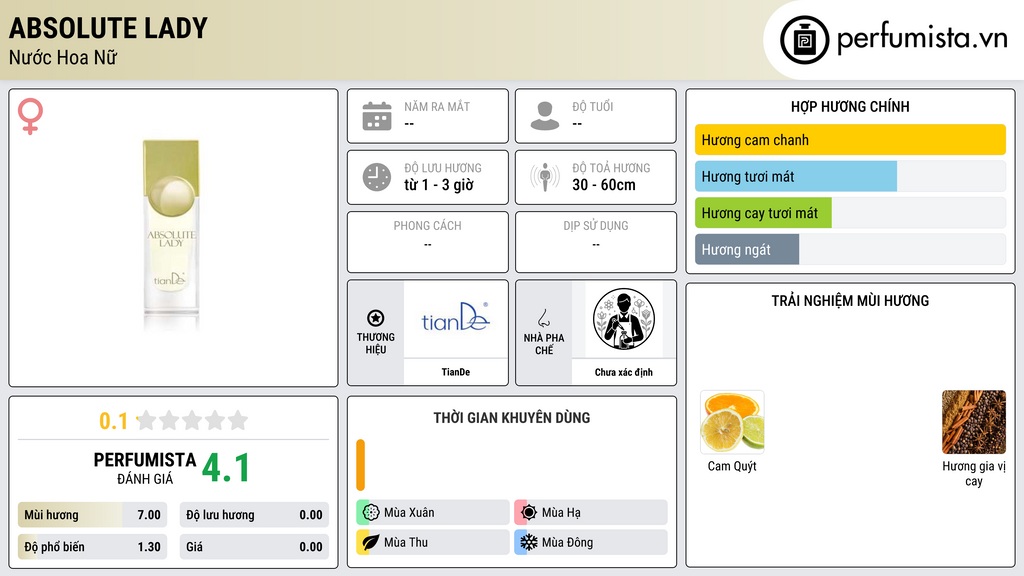Click the "30 - 60cm" value

click(x=604, y=185)
